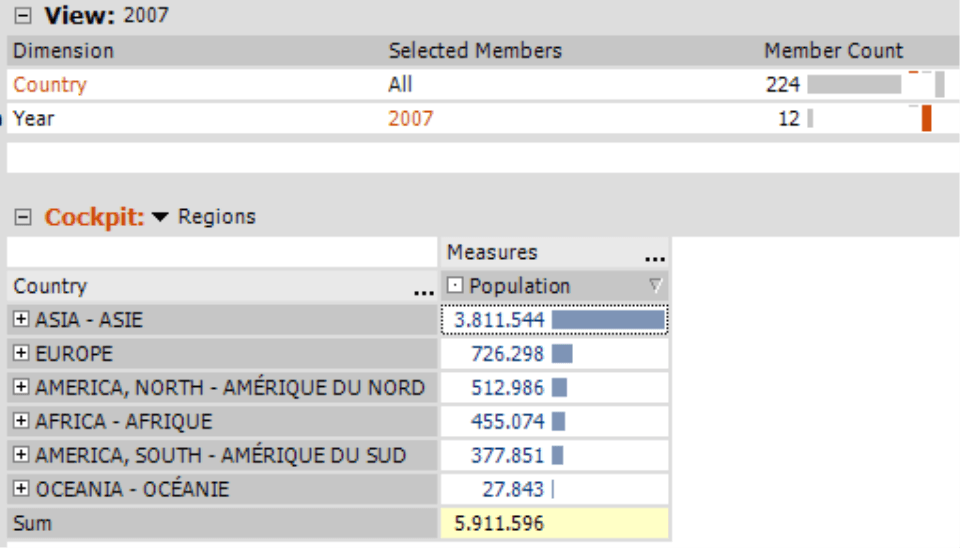The width and height of the screenshot is (960, 548).
Task: Click the Population filter triangle icon
Action: click(x=656, y=285)
